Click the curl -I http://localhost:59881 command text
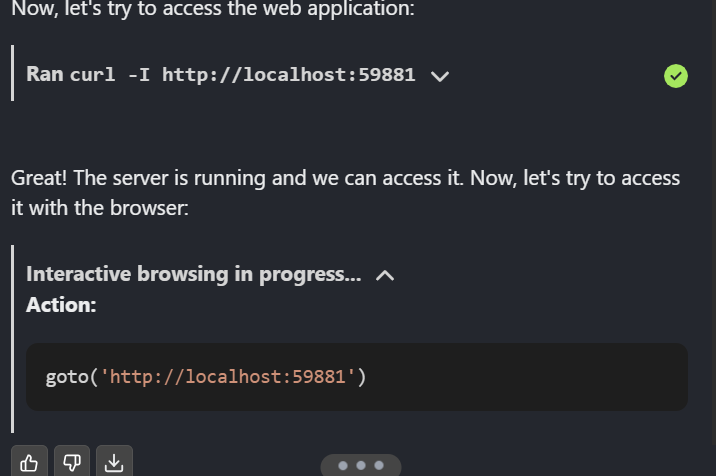Viewport: 716px width, 476px height. point(243,75)
